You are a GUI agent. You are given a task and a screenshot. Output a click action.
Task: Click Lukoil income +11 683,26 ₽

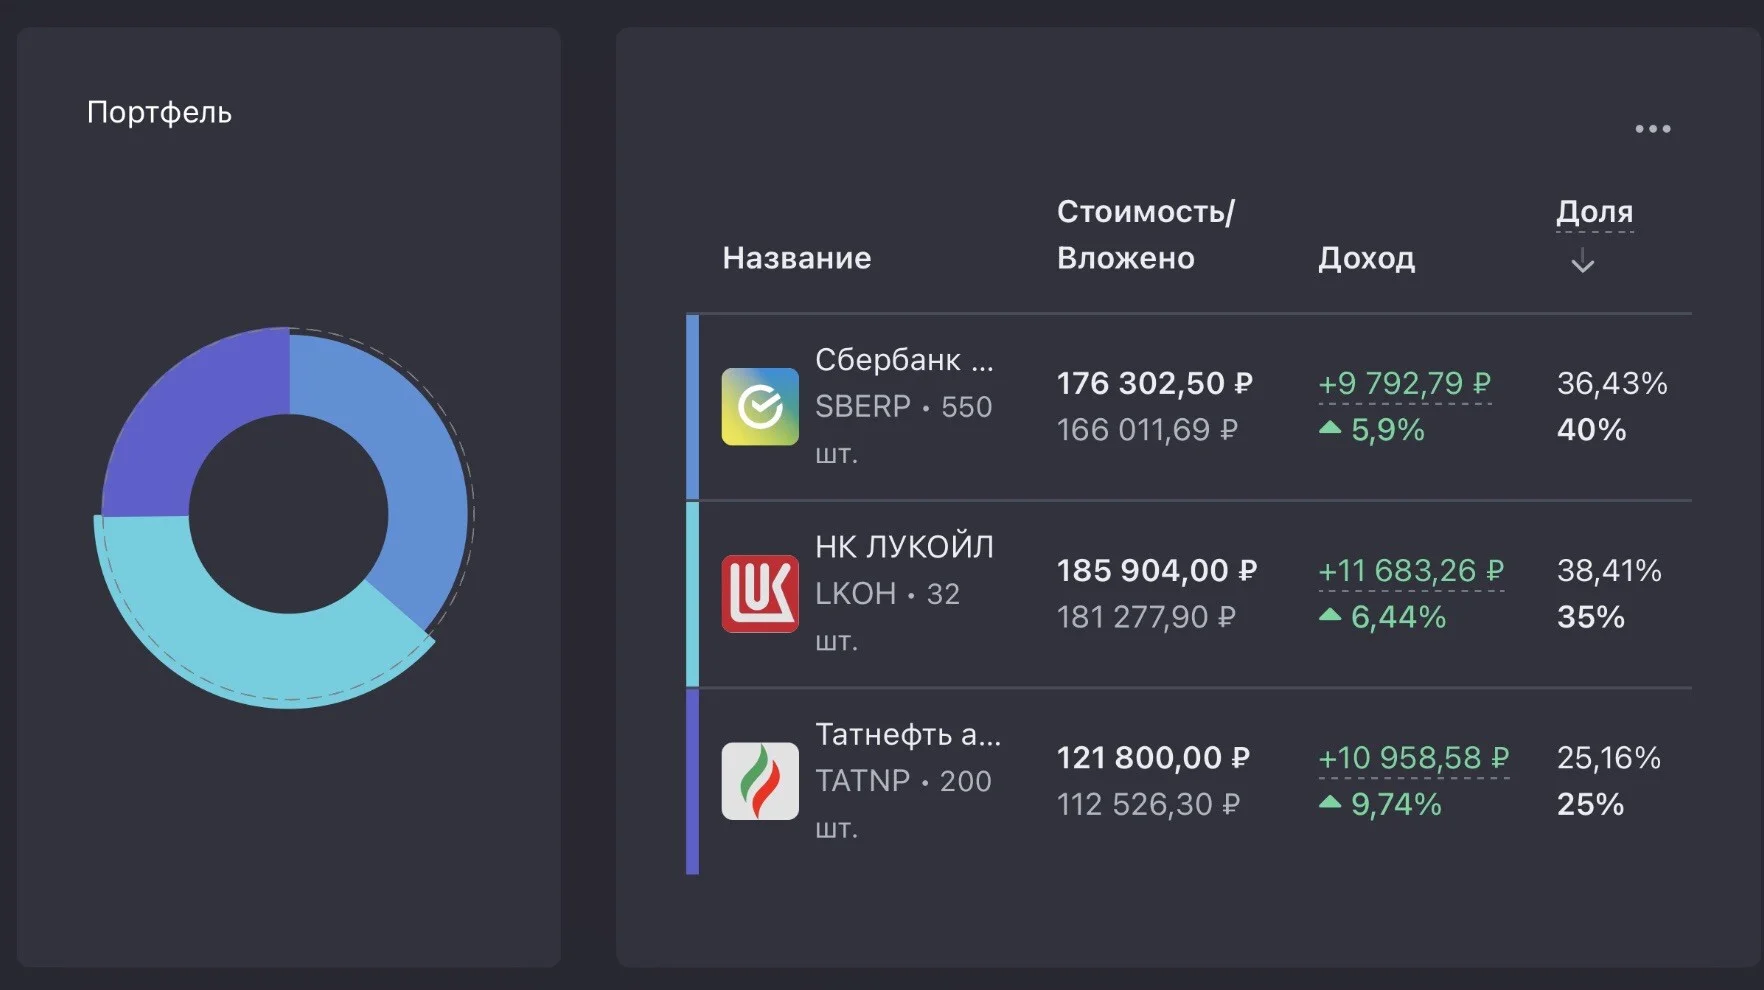pos(1410,570)
